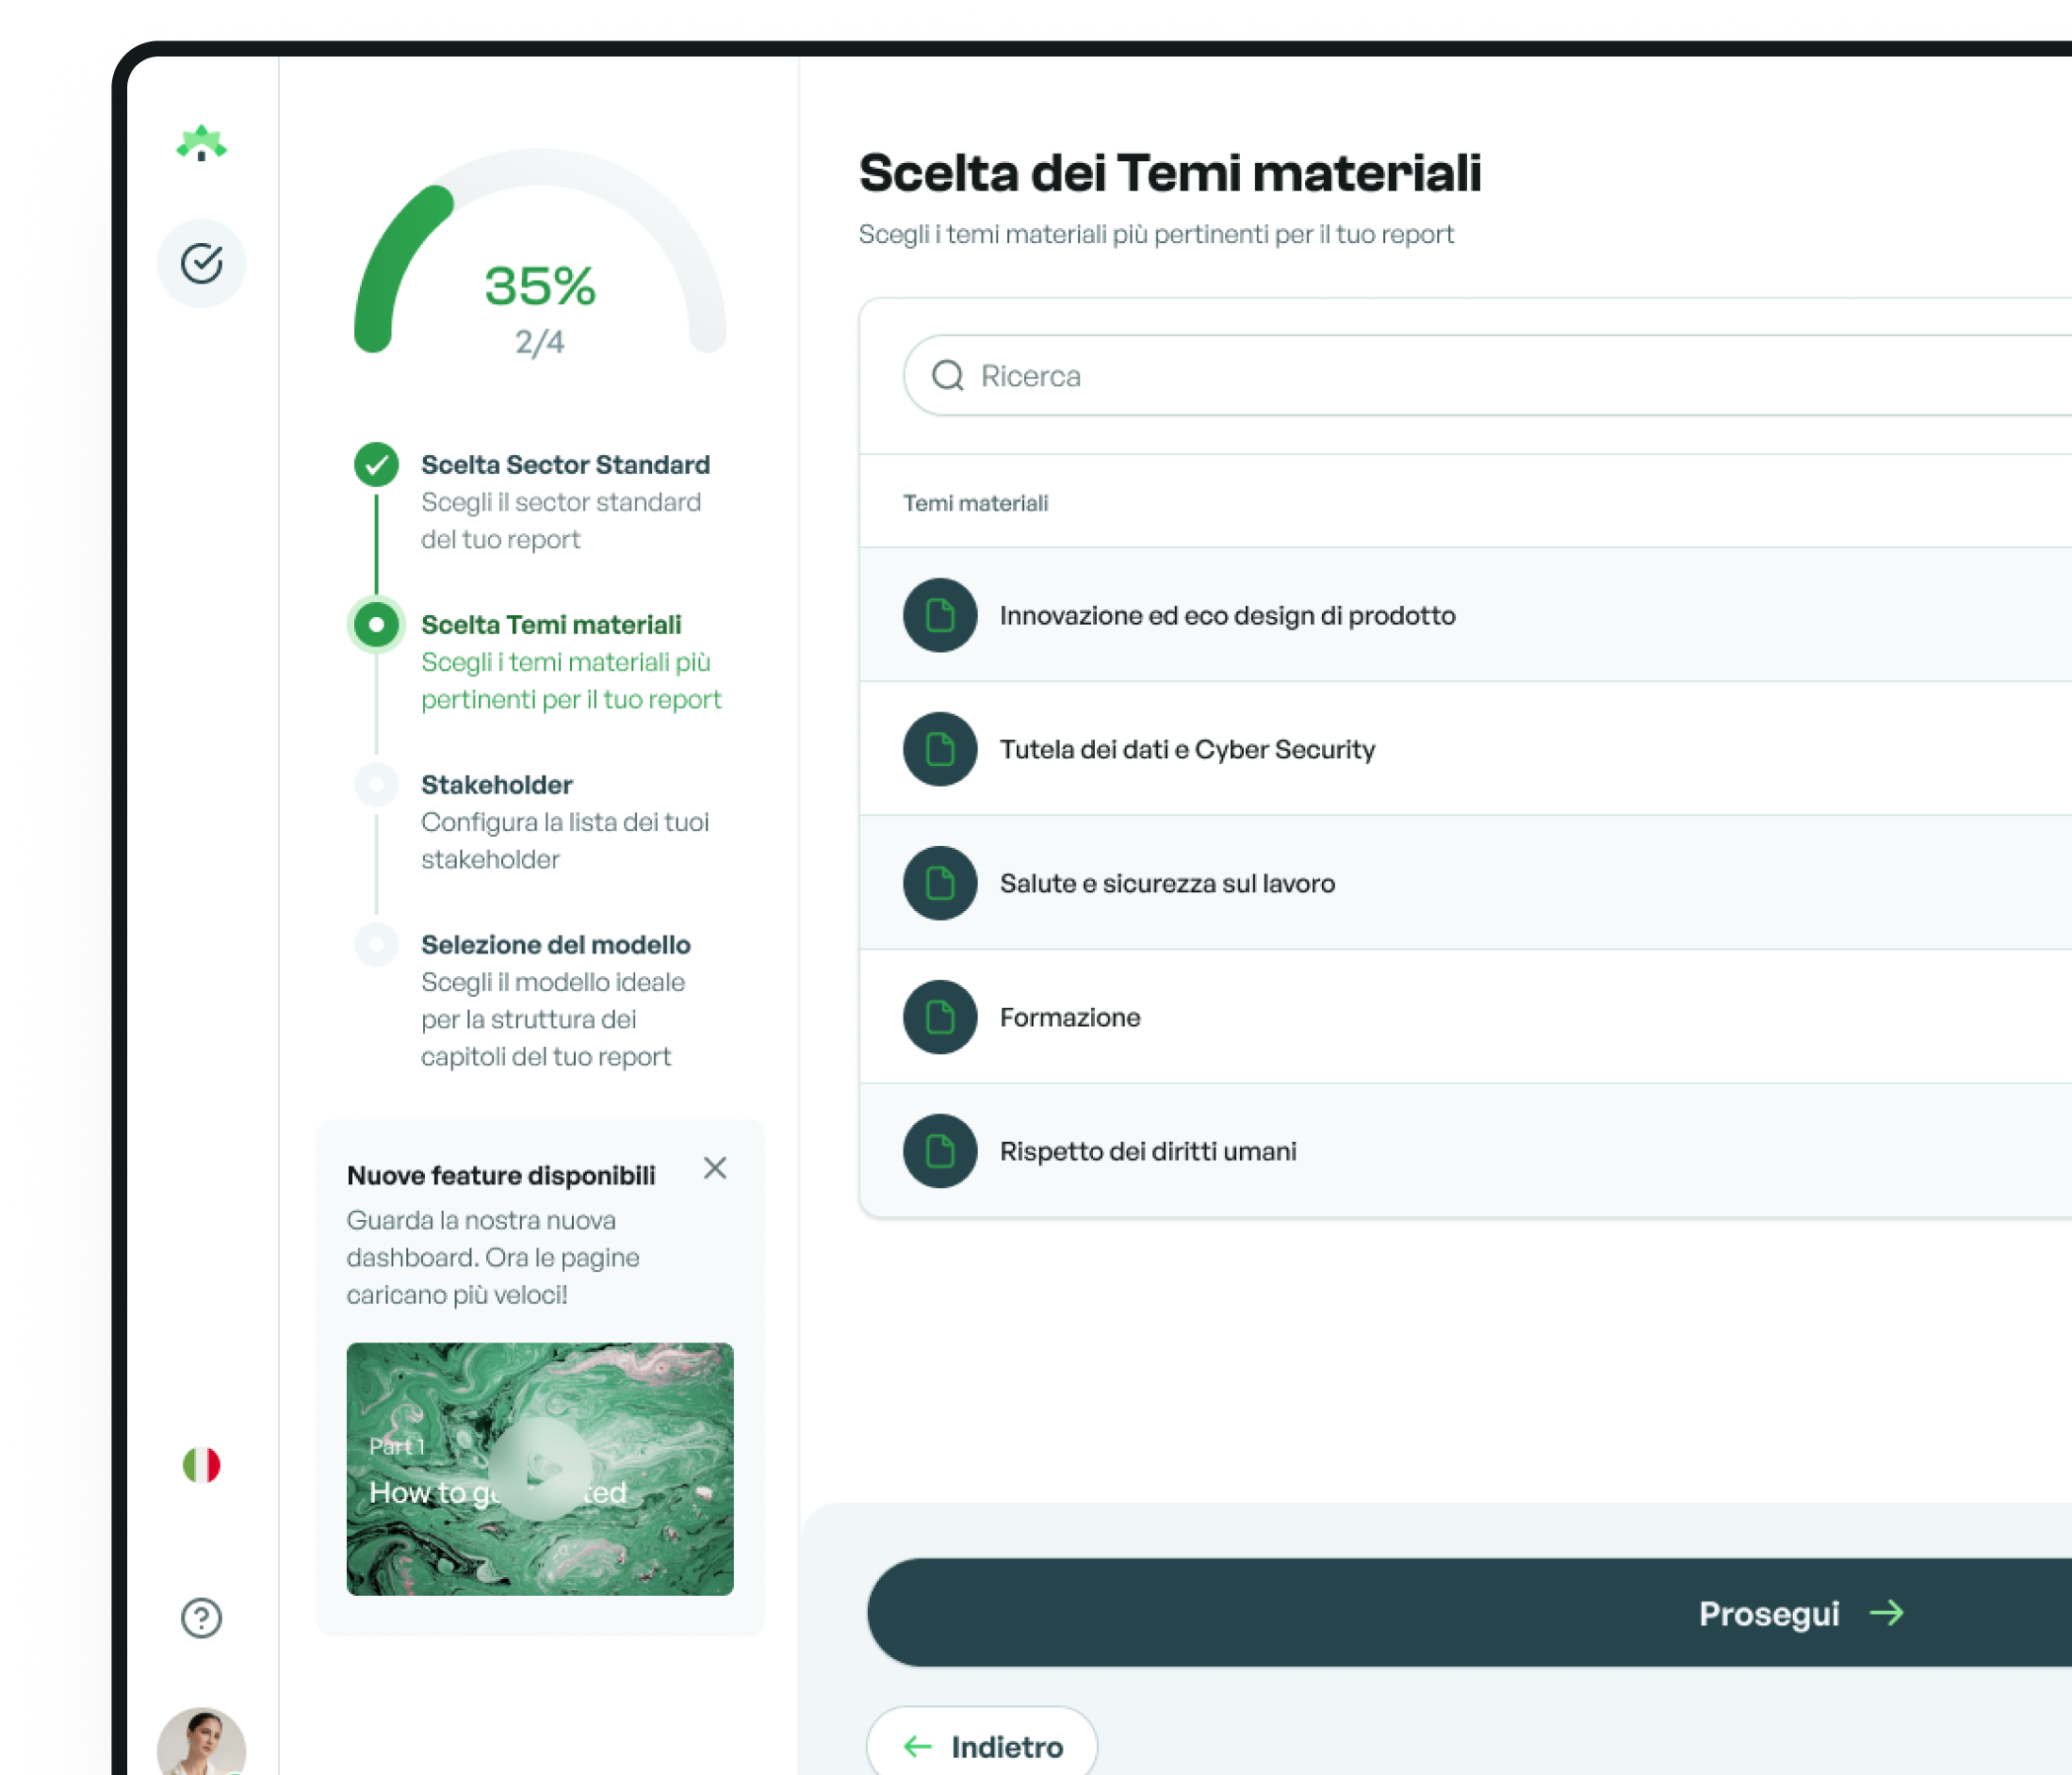Select the completed Scelta Sector Standard step
Viewport: 2072px width, 1775px height.
[x=564, y=465]
